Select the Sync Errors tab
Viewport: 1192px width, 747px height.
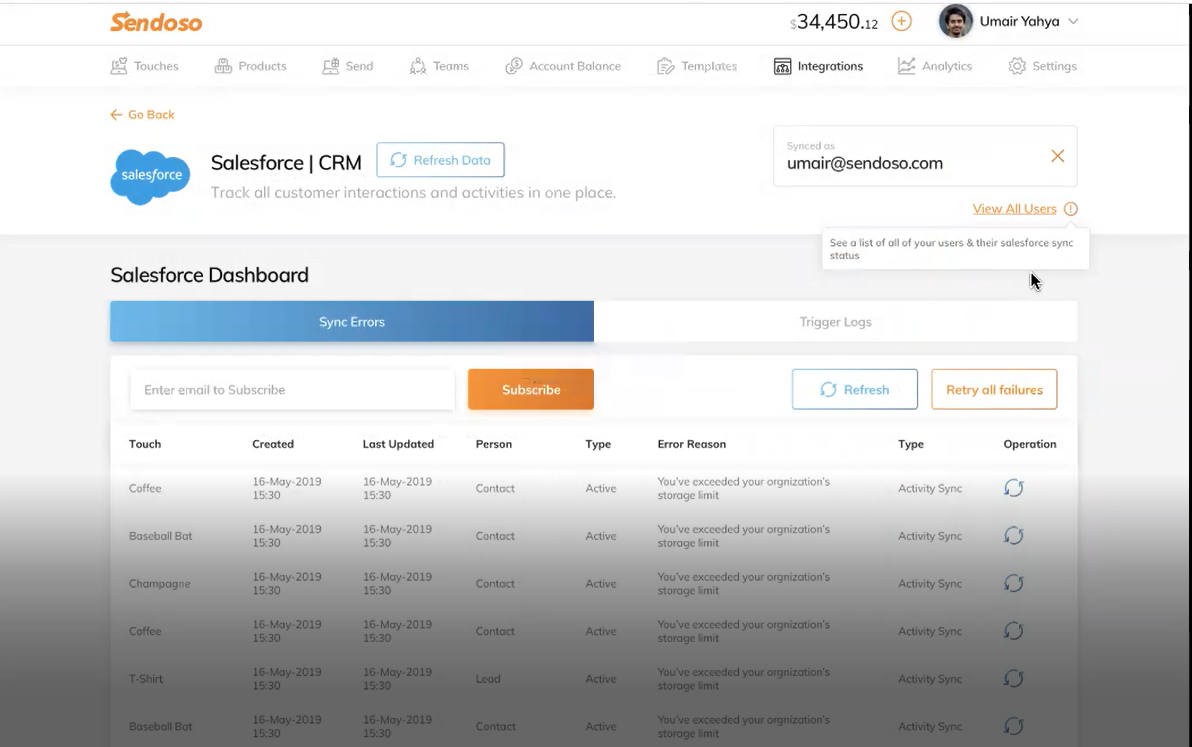(352, 321)
